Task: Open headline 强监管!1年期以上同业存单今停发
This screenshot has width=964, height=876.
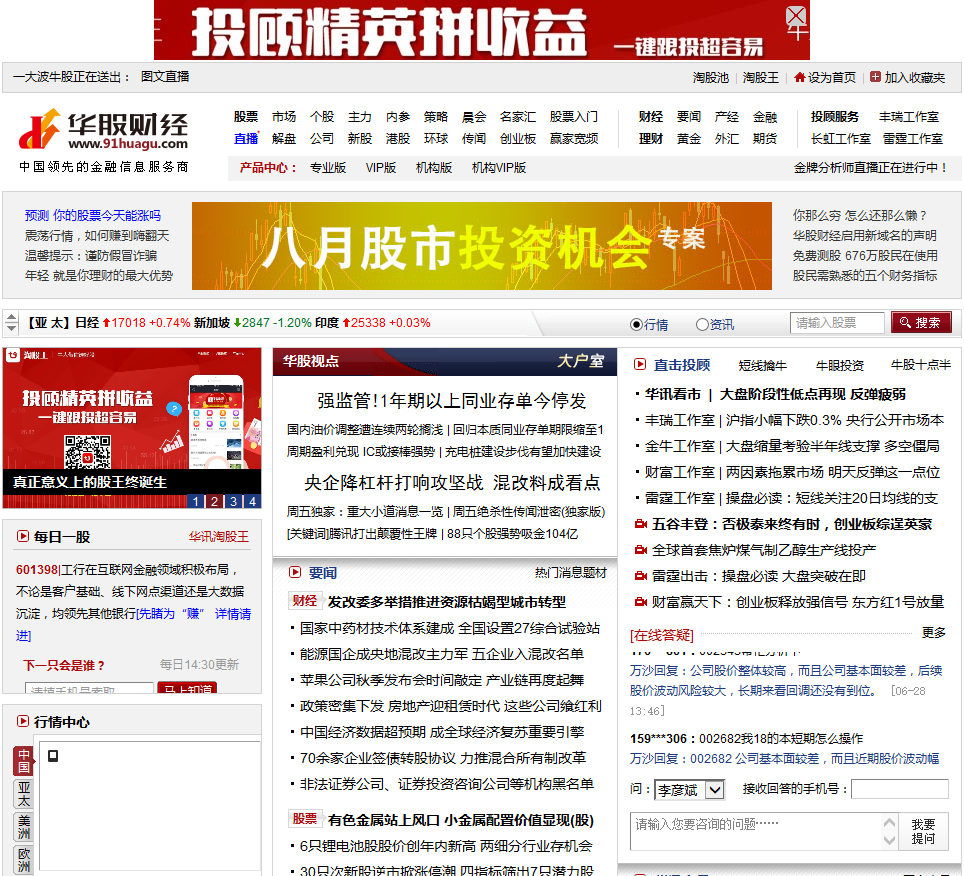Action: pos(451,401)
